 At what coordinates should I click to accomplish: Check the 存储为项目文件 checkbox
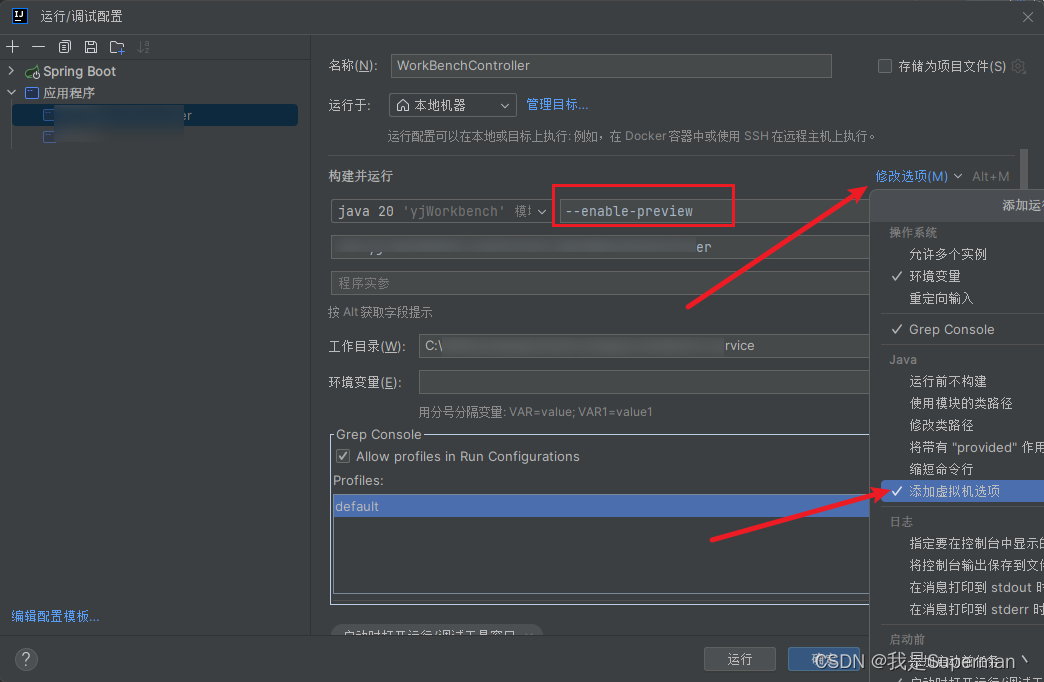pos(885,65)
